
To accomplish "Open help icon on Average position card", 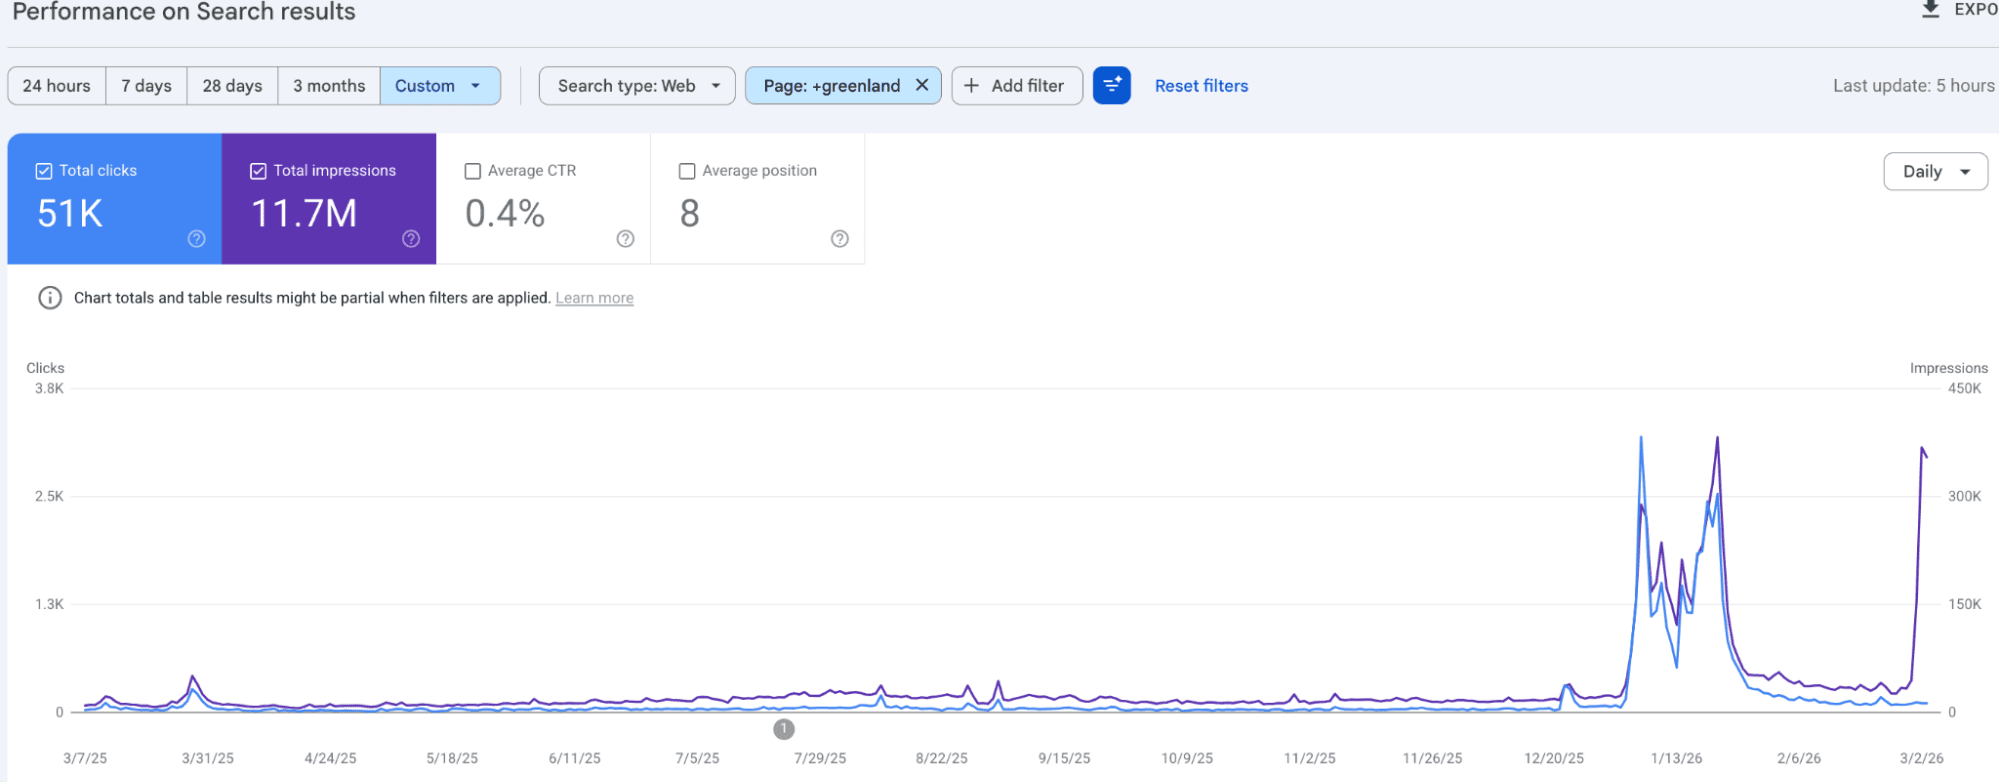I will [x=840, y=238].
